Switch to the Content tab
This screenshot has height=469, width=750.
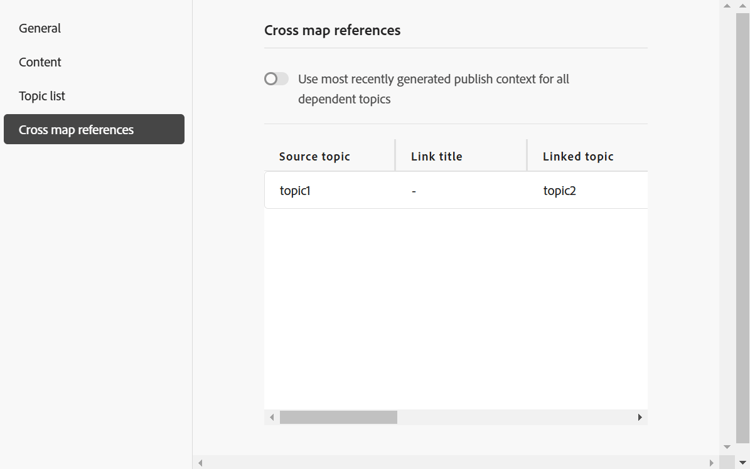pos(40,62)
